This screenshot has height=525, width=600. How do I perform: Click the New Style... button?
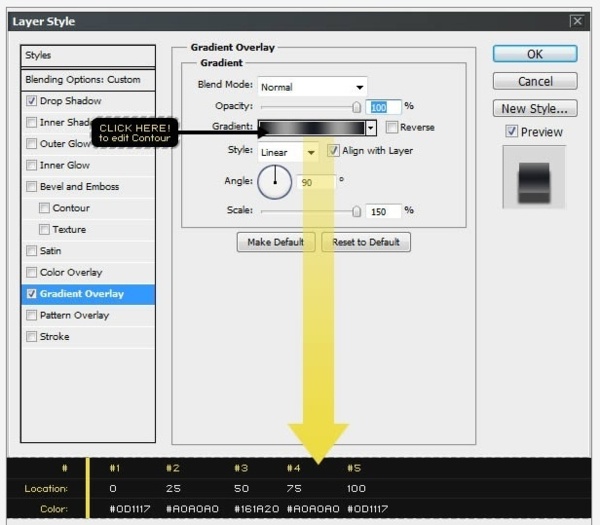pyautogui.click(x=535, y=109)
